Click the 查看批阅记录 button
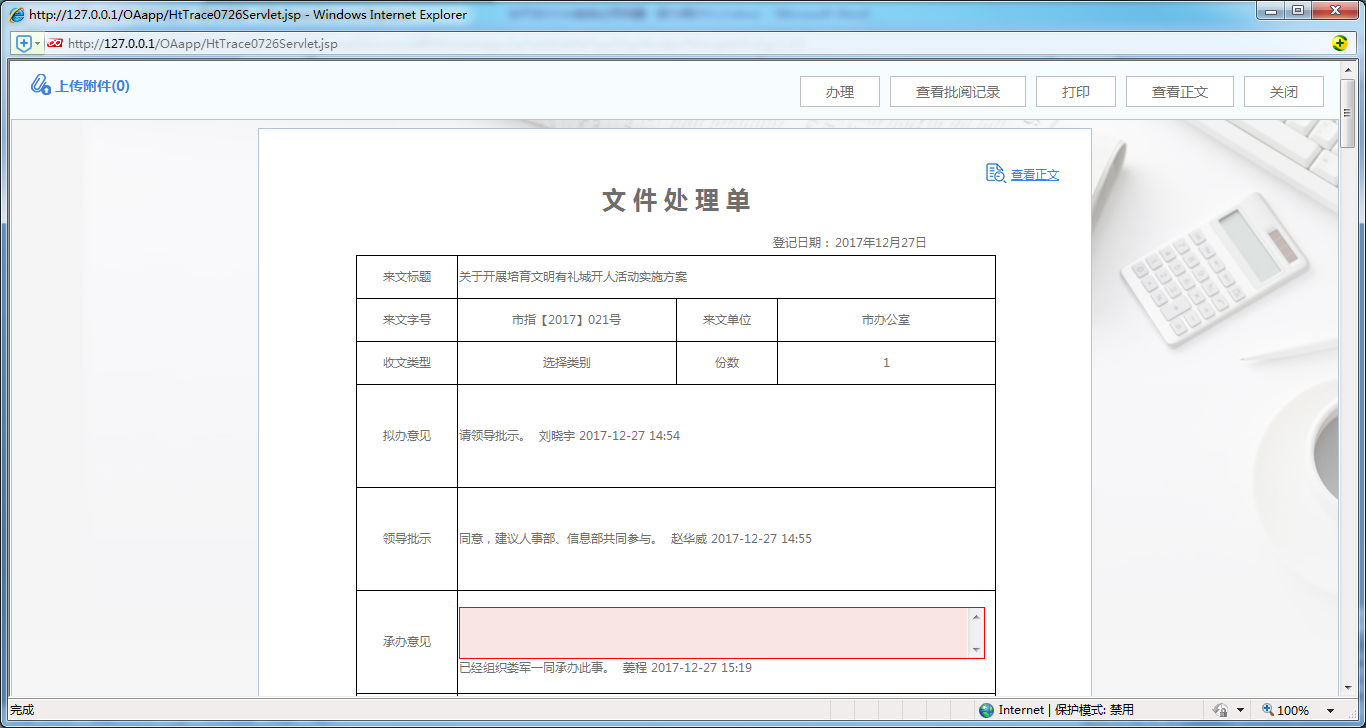The height and width of the screenshot is (728, 1366). tap(956, 91)
